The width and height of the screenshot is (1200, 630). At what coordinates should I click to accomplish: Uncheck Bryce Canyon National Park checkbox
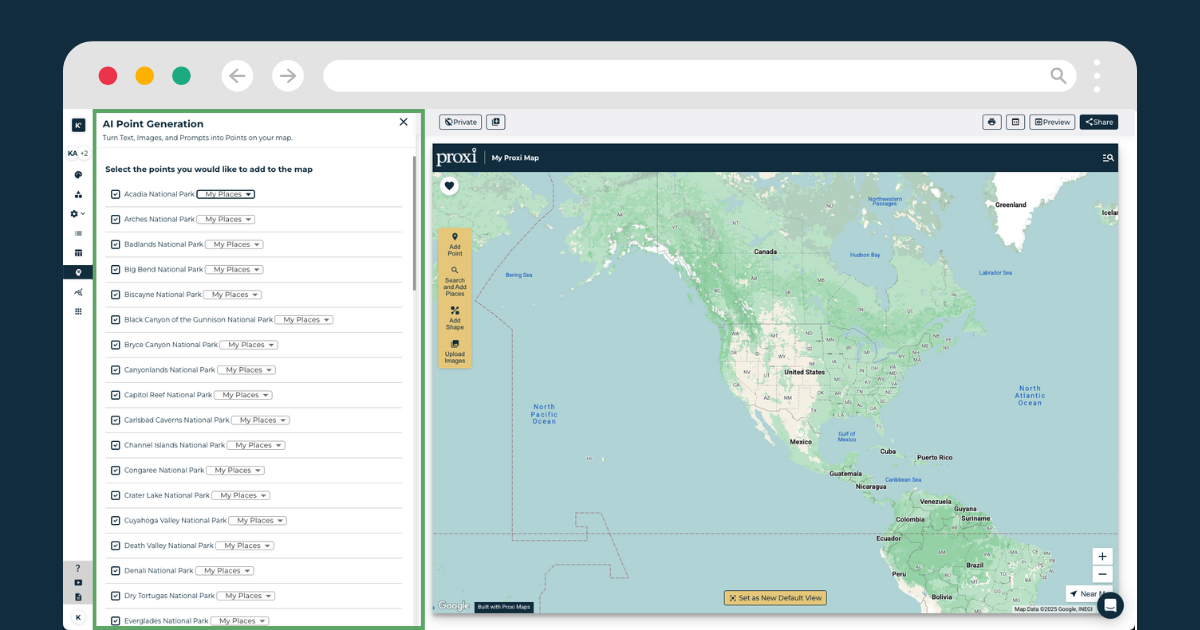point(116,345)
